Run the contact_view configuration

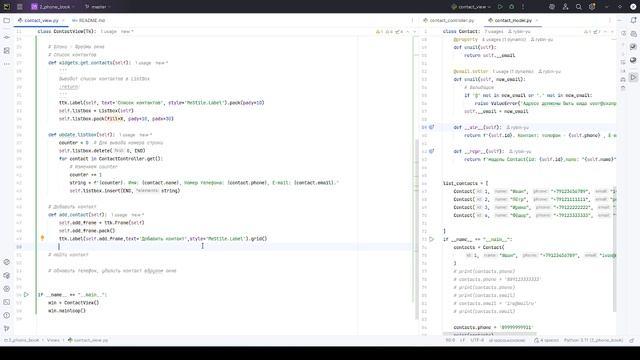pos(500,7)
